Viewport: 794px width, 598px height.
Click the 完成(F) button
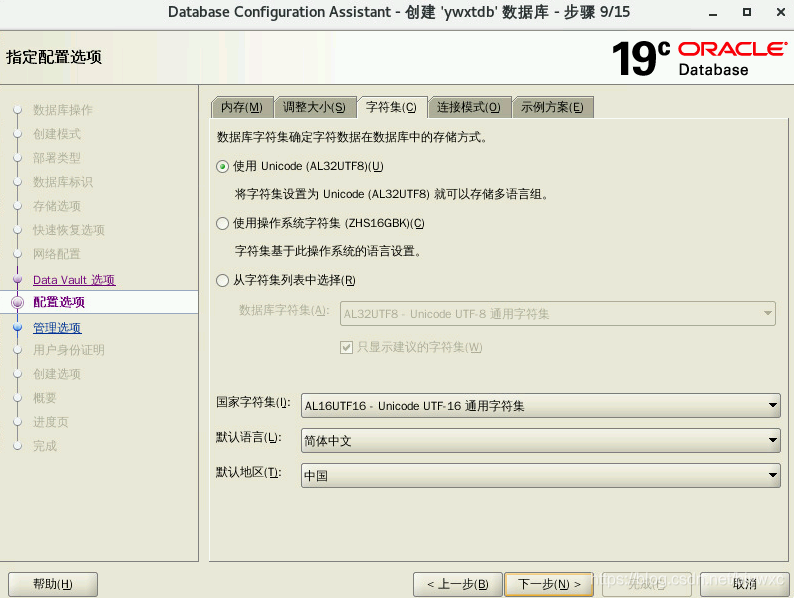647,584
